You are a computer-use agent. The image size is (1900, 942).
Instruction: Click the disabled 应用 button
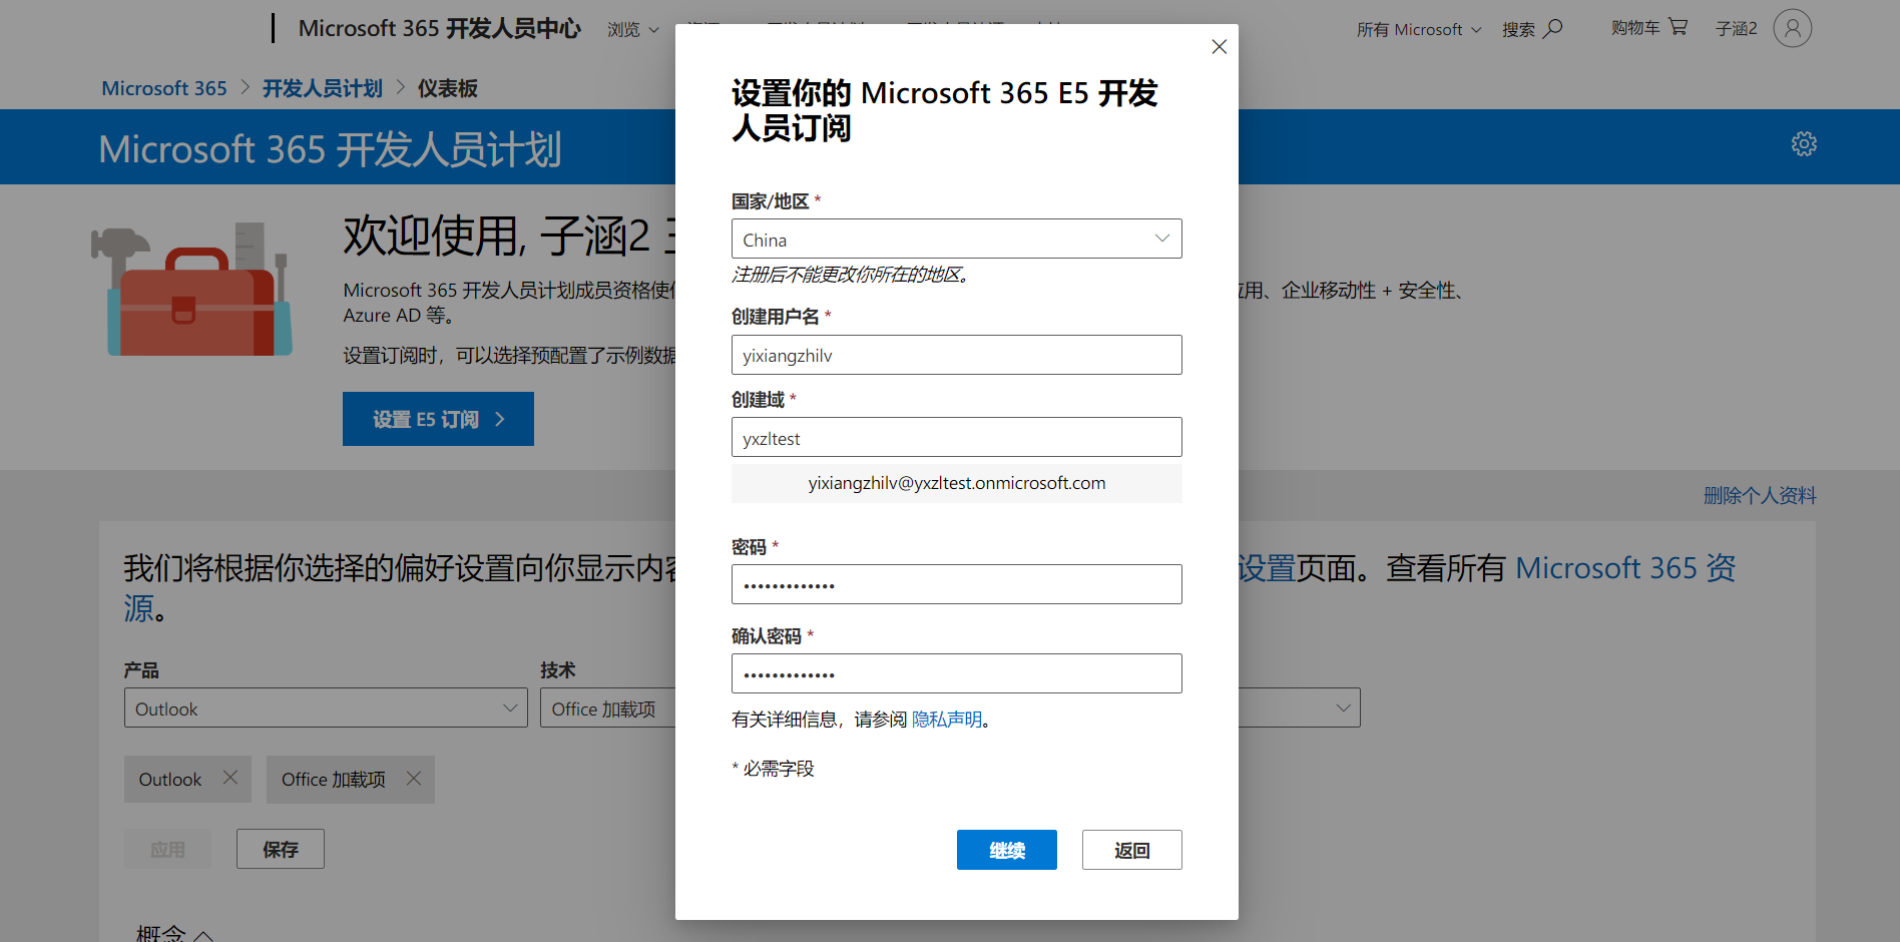pos(168,849)
